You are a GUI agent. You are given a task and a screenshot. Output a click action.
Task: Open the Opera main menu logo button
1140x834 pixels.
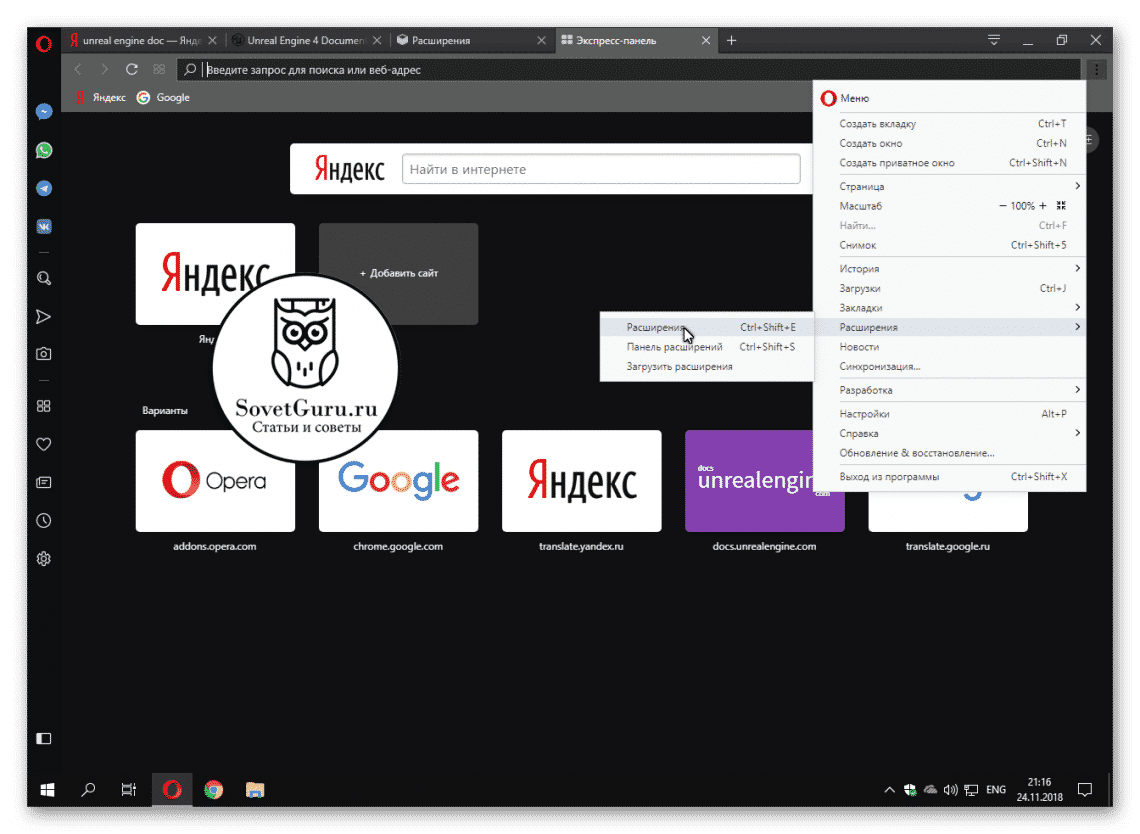point(44,44)
